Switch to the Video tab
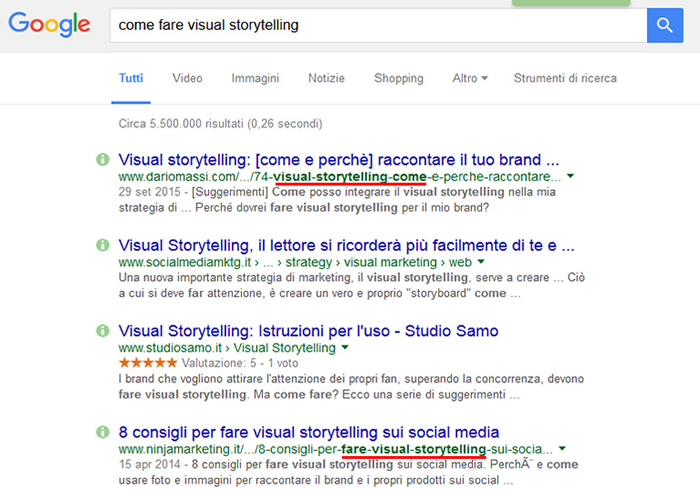 (x=188, y=78)
